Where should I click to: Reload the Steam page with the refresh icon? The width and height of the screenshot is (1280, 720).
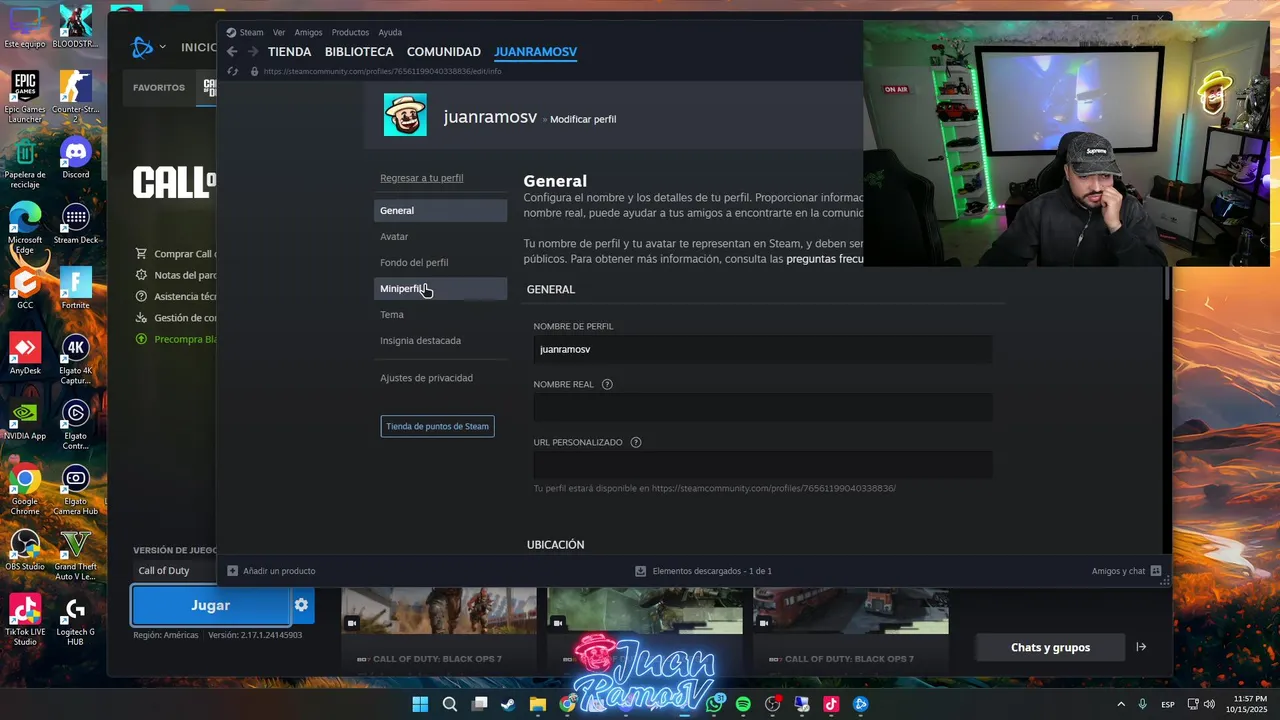[232, 72]
